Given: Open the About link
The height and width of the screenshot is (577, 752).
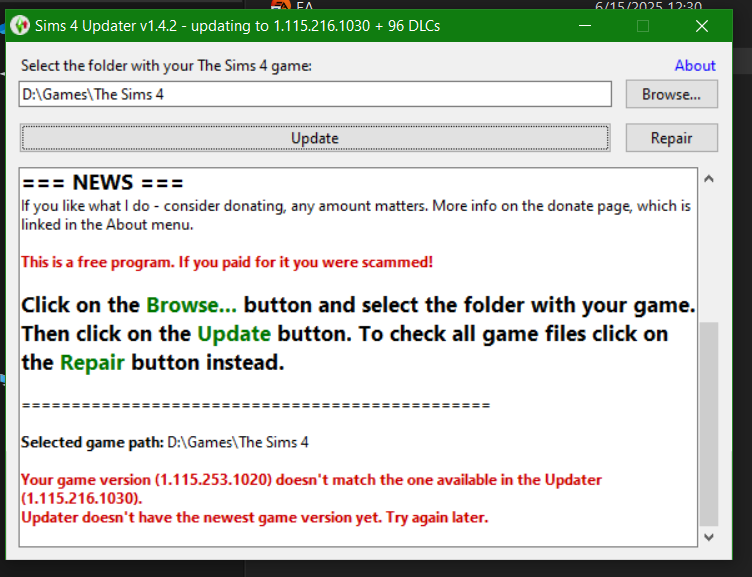Looking at the screenshot, I should 695,66.
